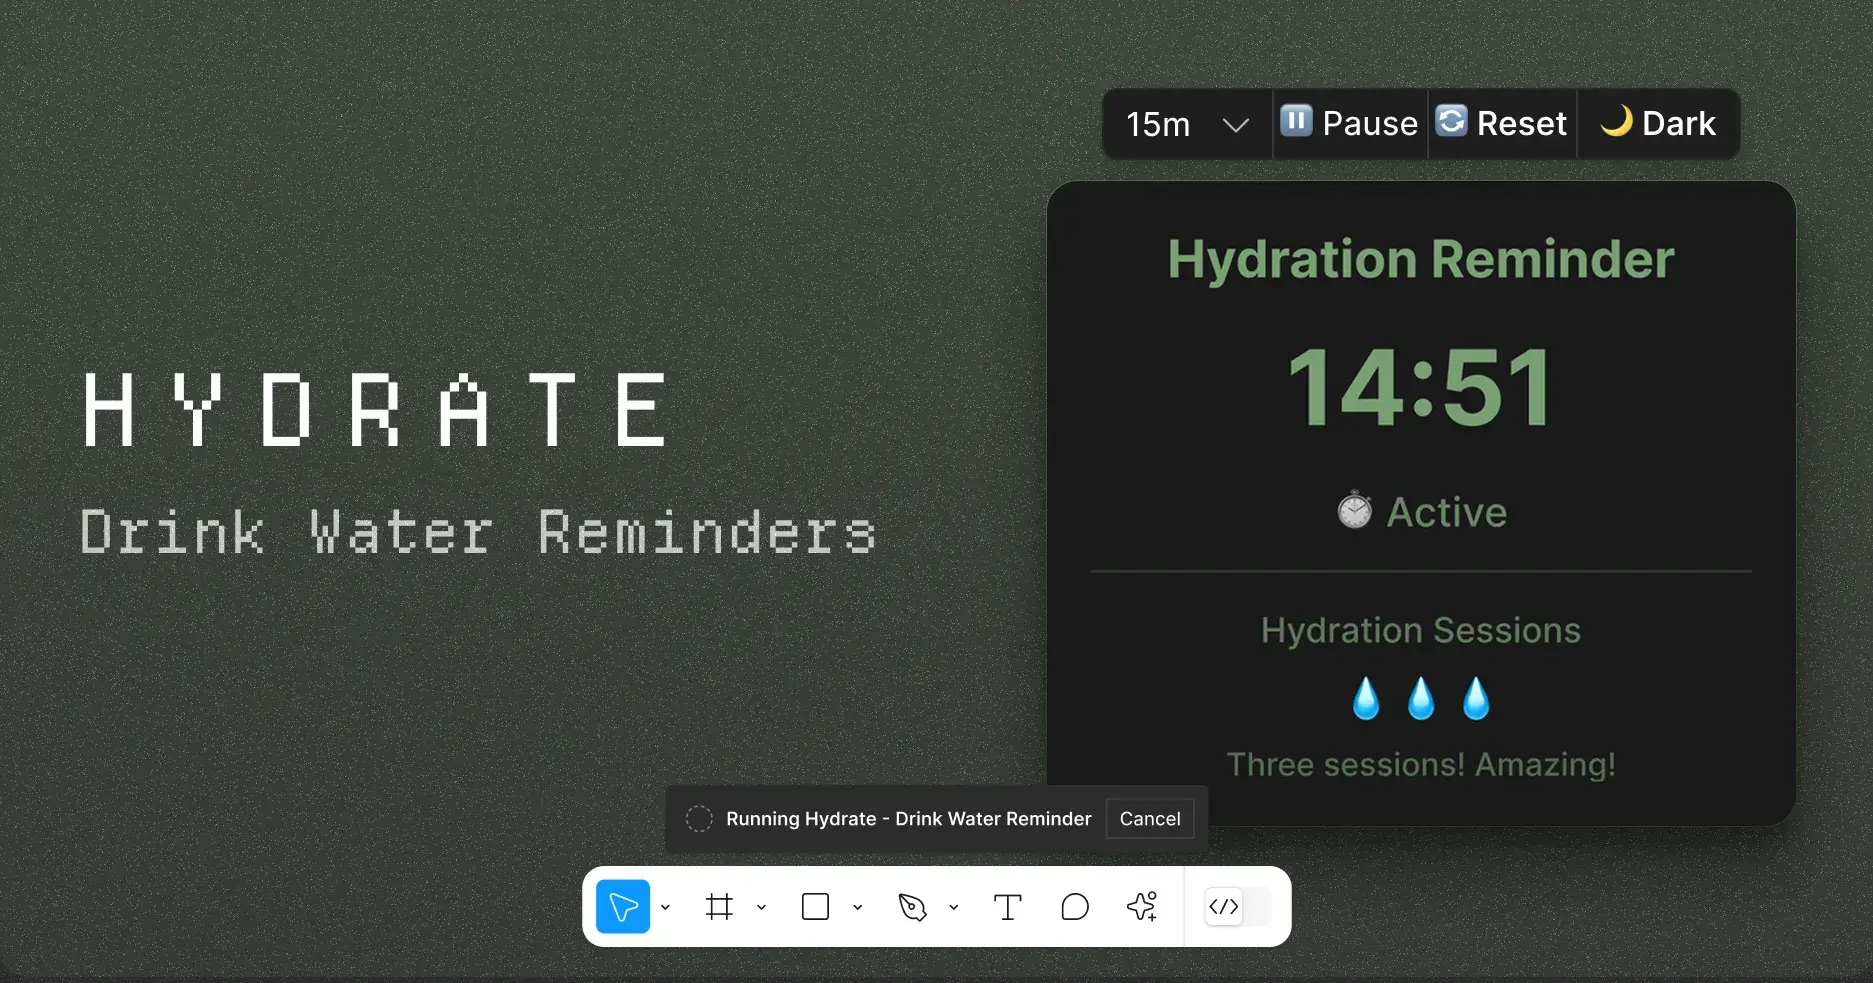Expand the Frame tool options chevron
This screenshot has width=1873, height=983.
point(761,907)
